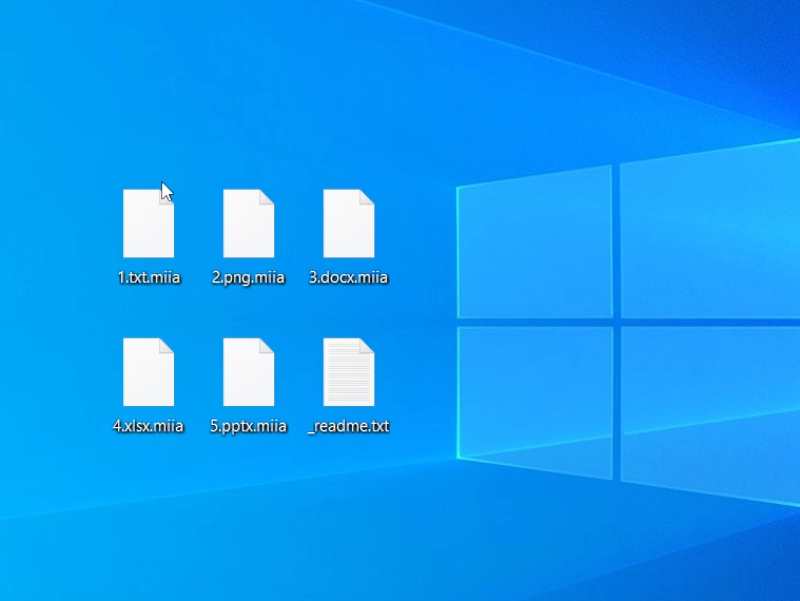Select the 1.txt.miia file icon
The image size is (800, 601).
pos(148,224)
